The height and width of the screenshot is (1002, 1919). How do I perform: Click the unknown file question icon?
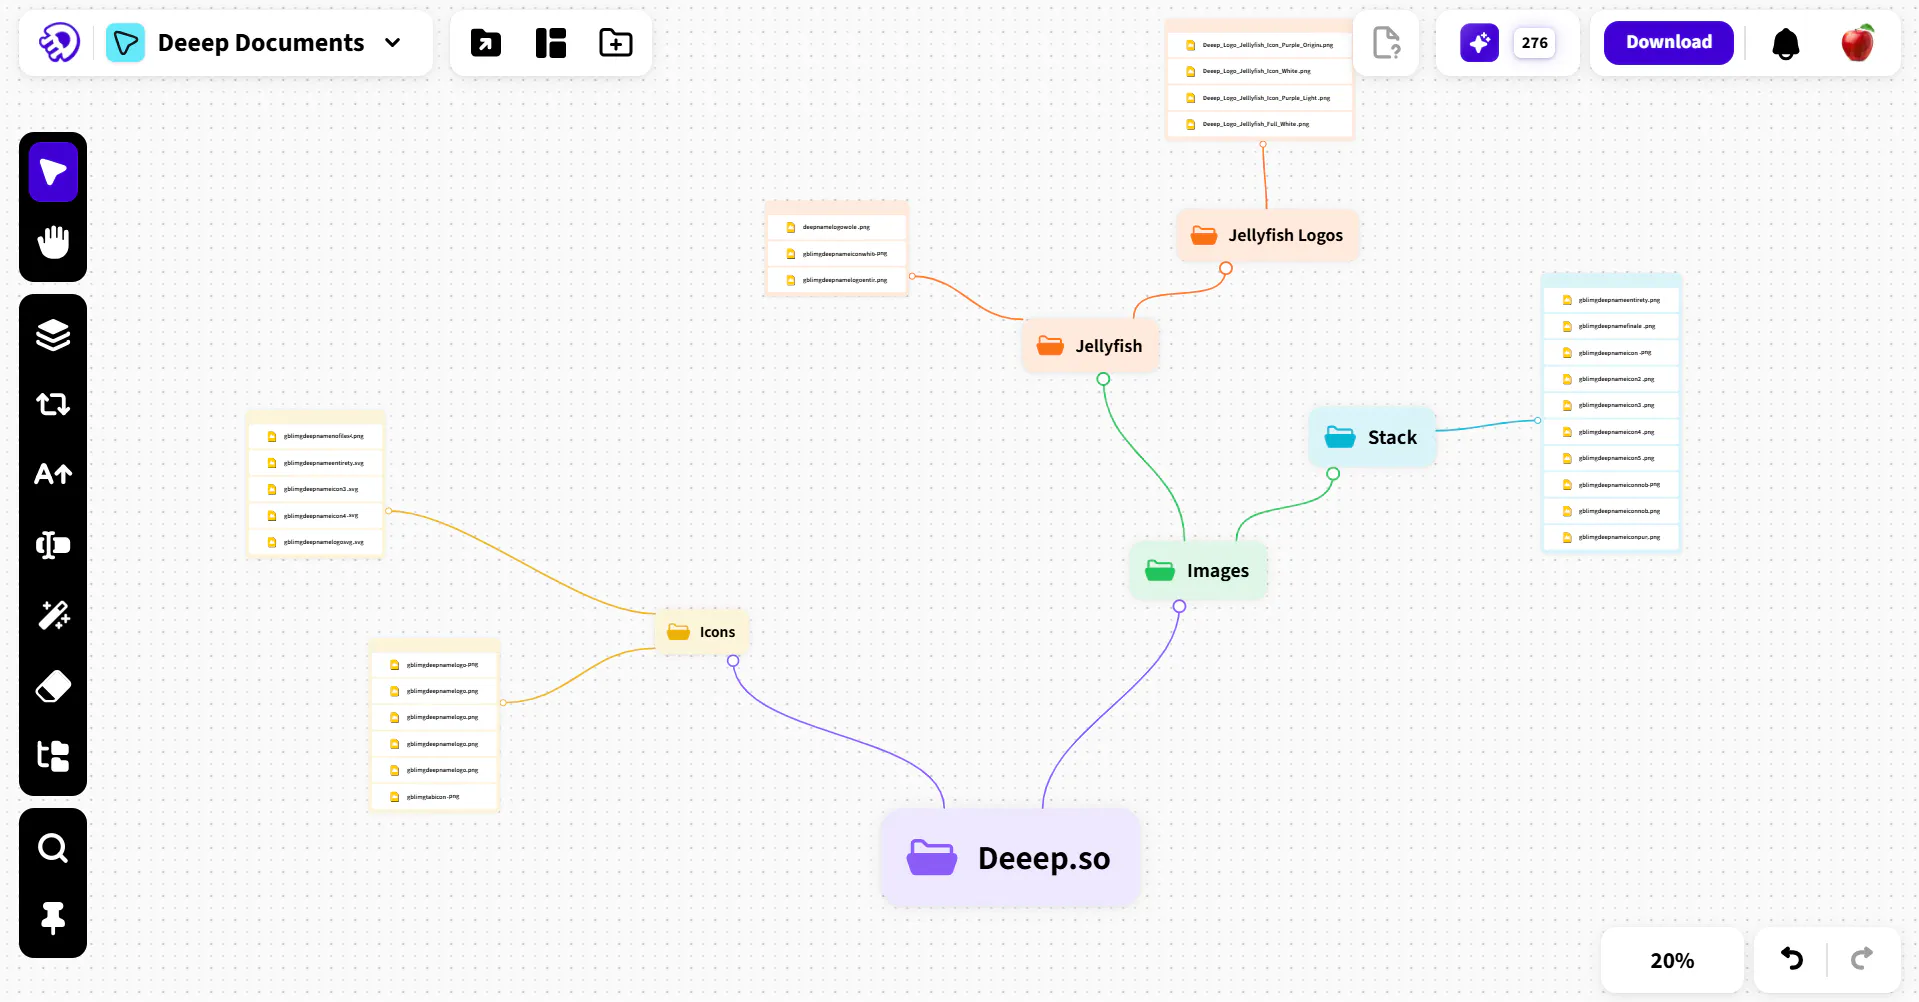(x=1387, y=43)
